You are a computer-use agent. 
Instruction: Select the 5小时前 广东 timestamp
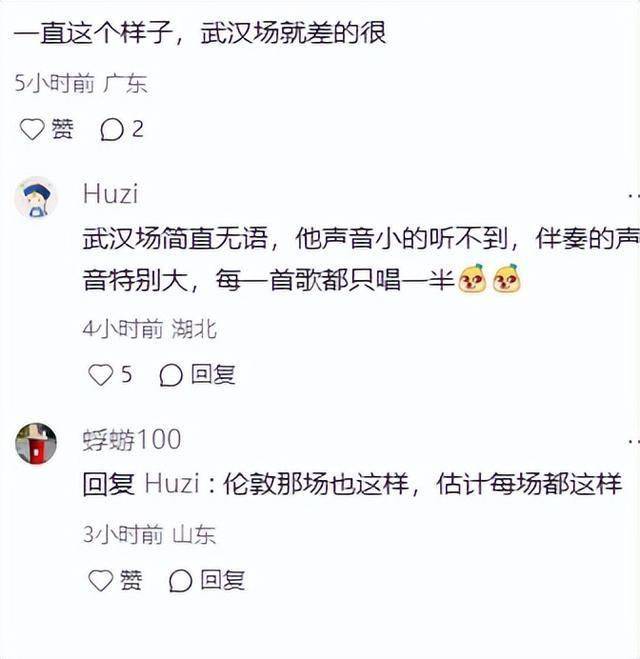81,83
